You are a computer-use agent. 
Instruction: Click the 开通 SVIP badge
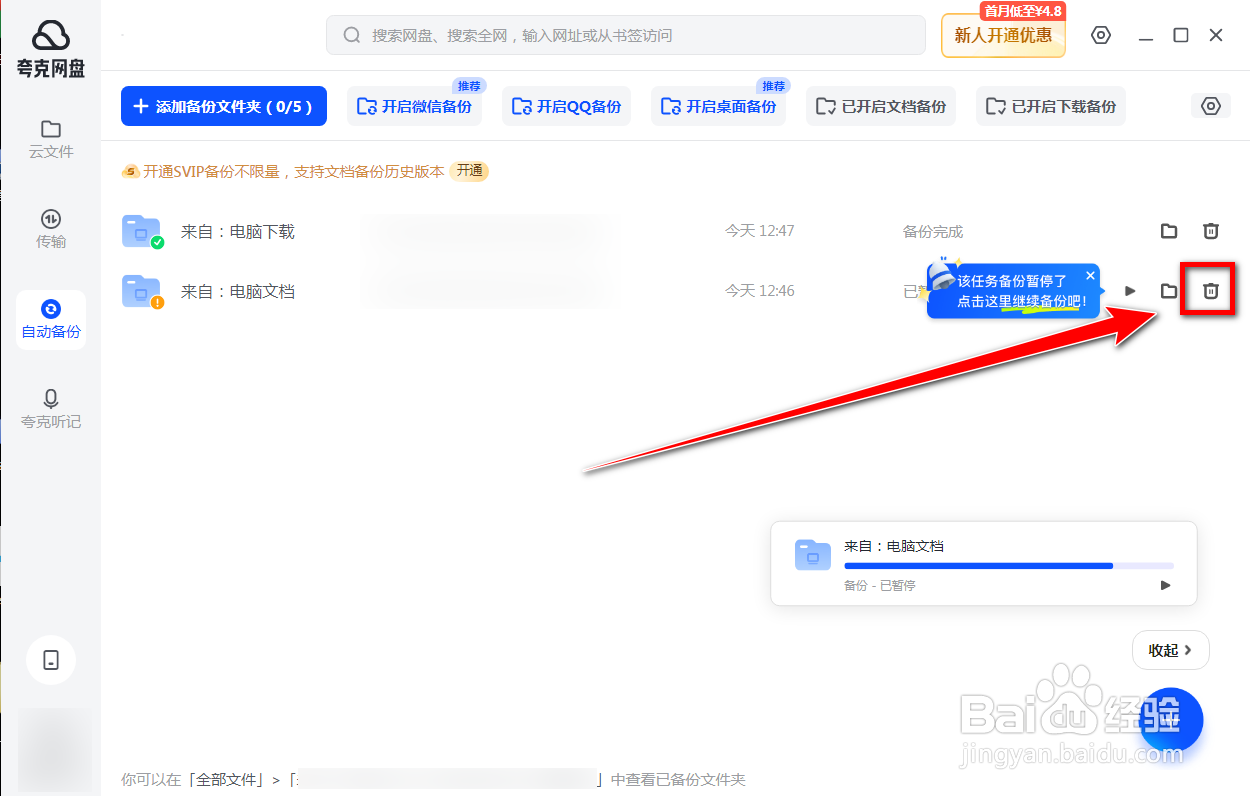[x=470, y=171]
